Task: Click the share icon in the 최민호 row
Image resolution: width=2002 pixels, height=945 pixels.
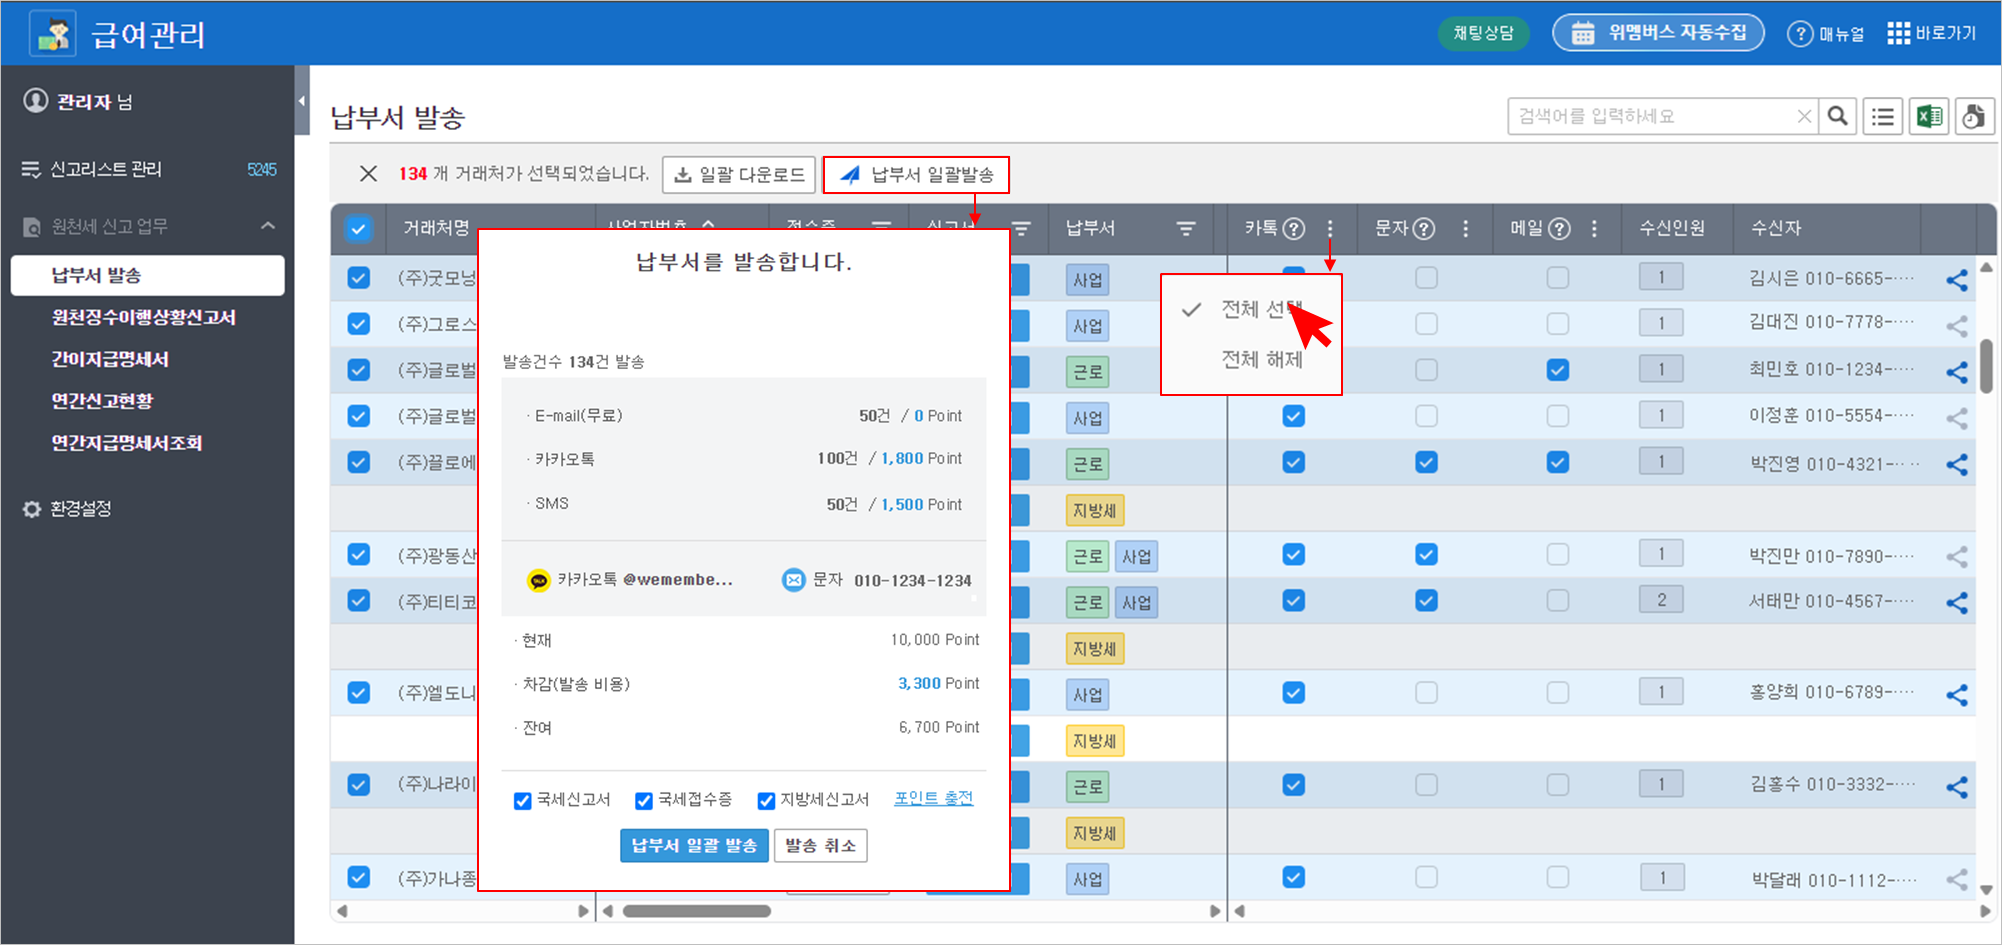Action: tap(1957, 372)
